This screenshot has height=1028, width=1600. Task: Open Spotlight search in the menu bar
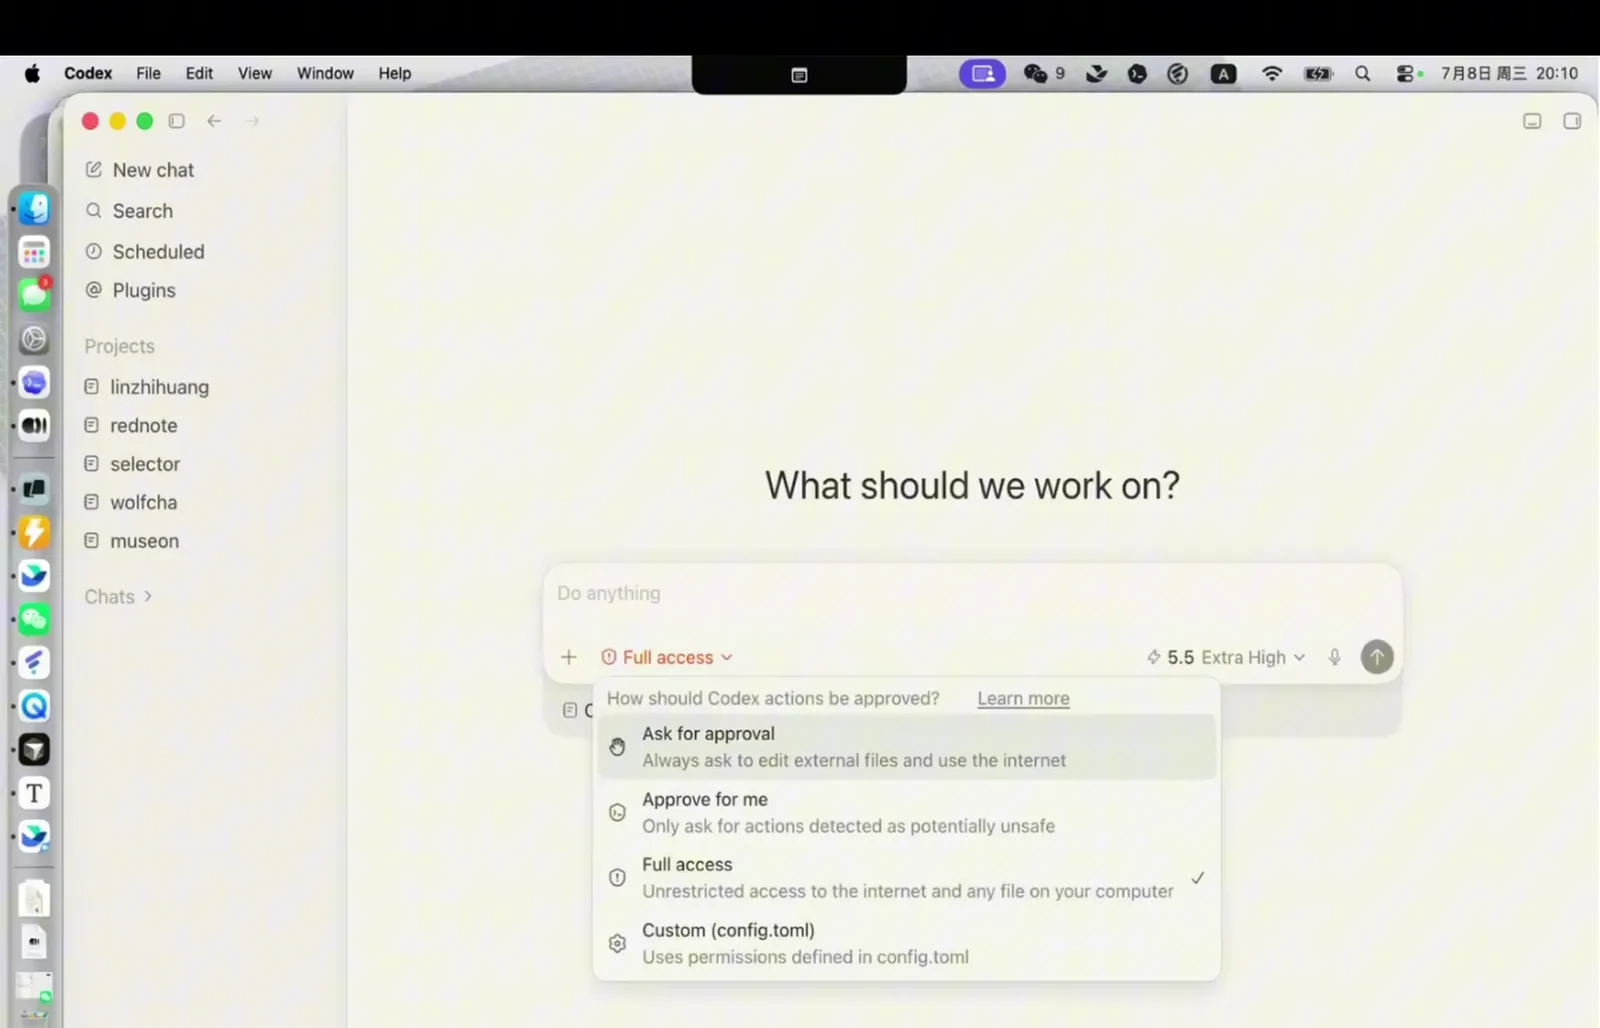click(x=1362, y=74)
